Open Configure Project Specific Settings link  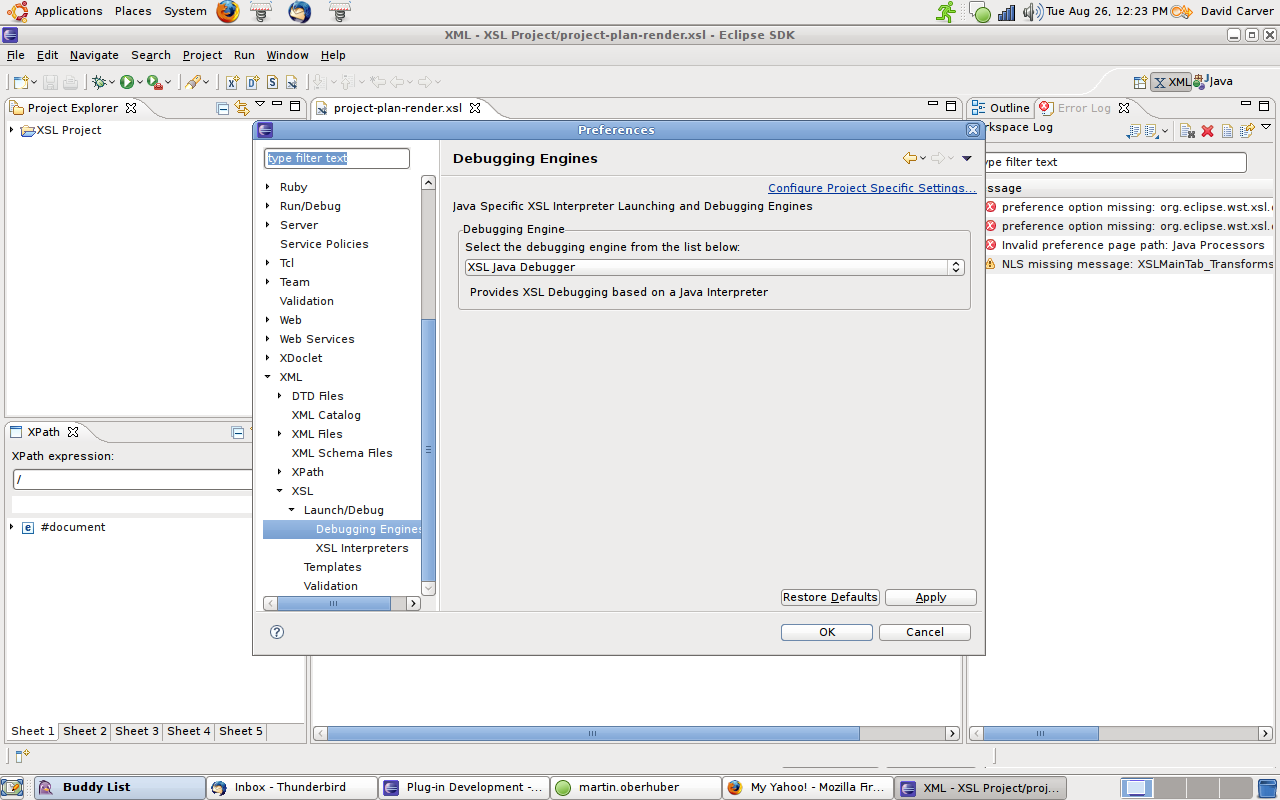pyautogui.click(x=871, y=188)
